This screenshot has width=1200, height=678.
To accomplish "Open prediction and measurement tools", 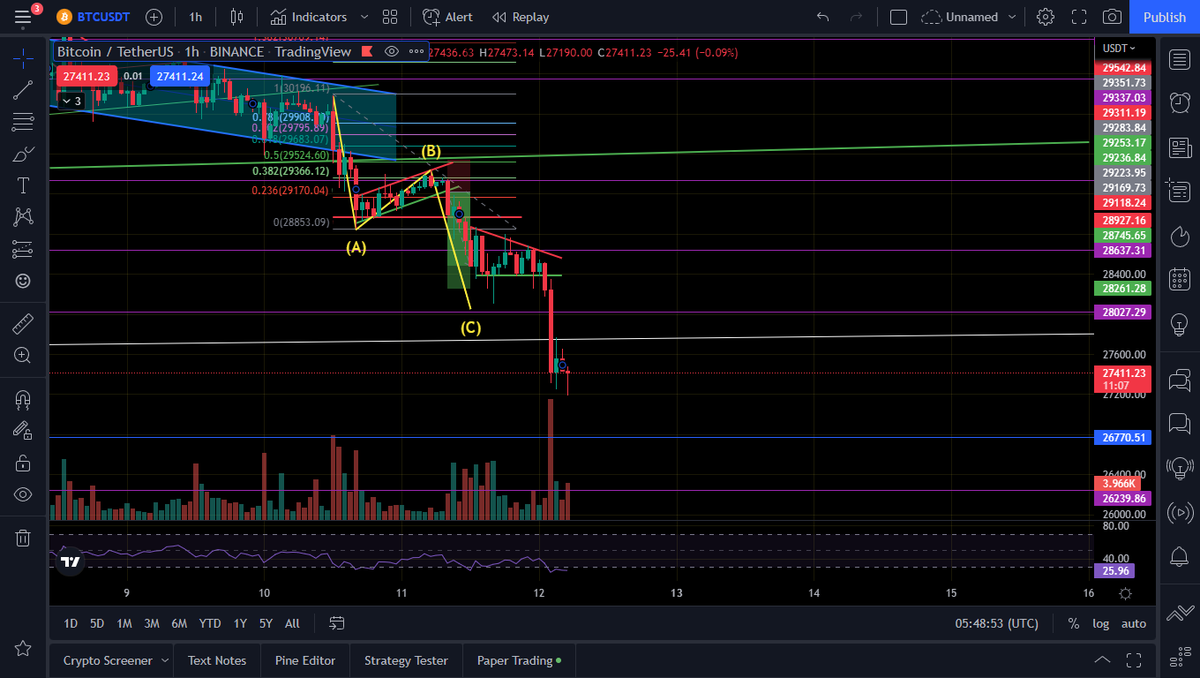I will [x=22, y=249].
